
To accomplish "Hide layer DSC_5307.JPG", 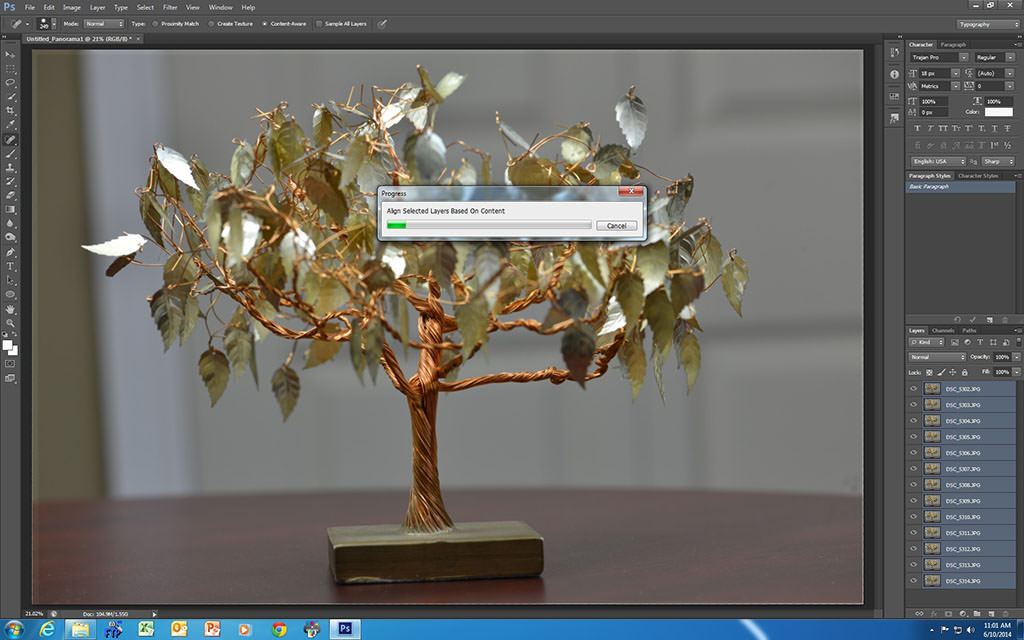I will tap(914, 469).
